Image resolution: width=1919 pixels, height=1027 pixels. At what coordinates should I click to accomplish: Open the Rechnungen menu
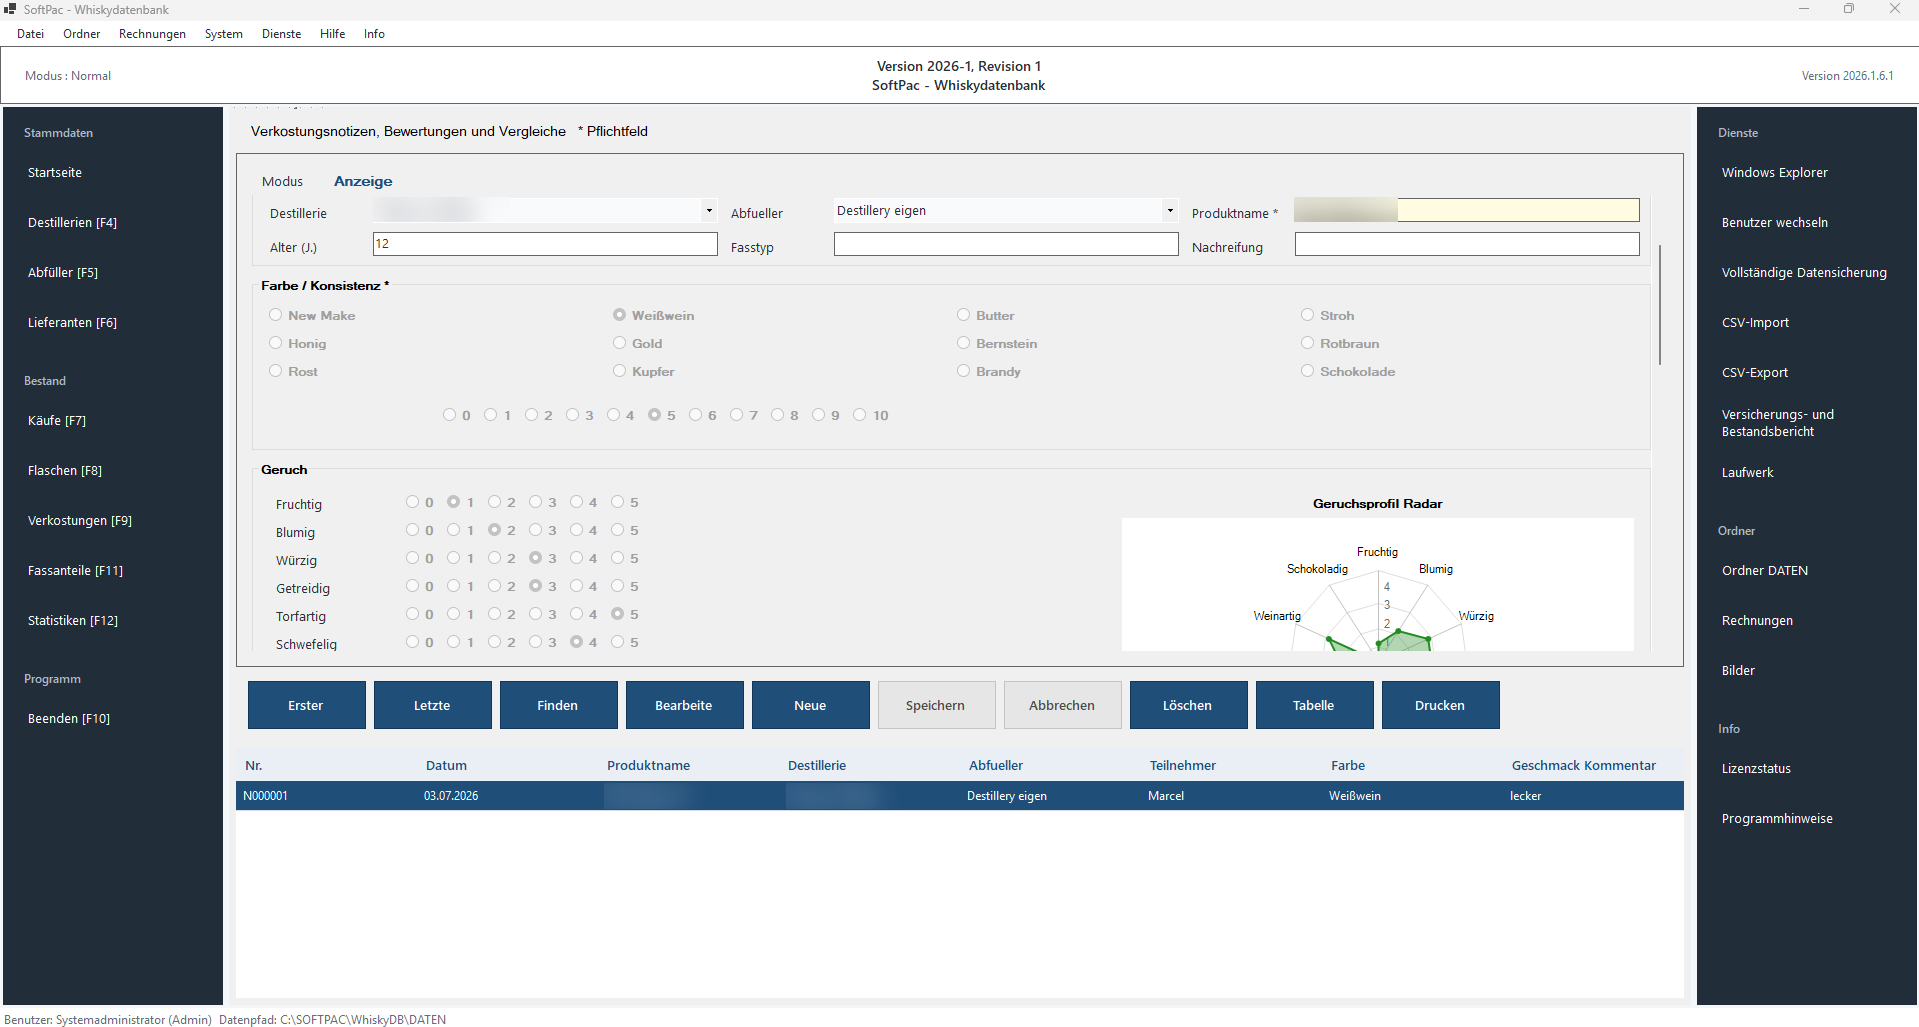coord(152,34)
